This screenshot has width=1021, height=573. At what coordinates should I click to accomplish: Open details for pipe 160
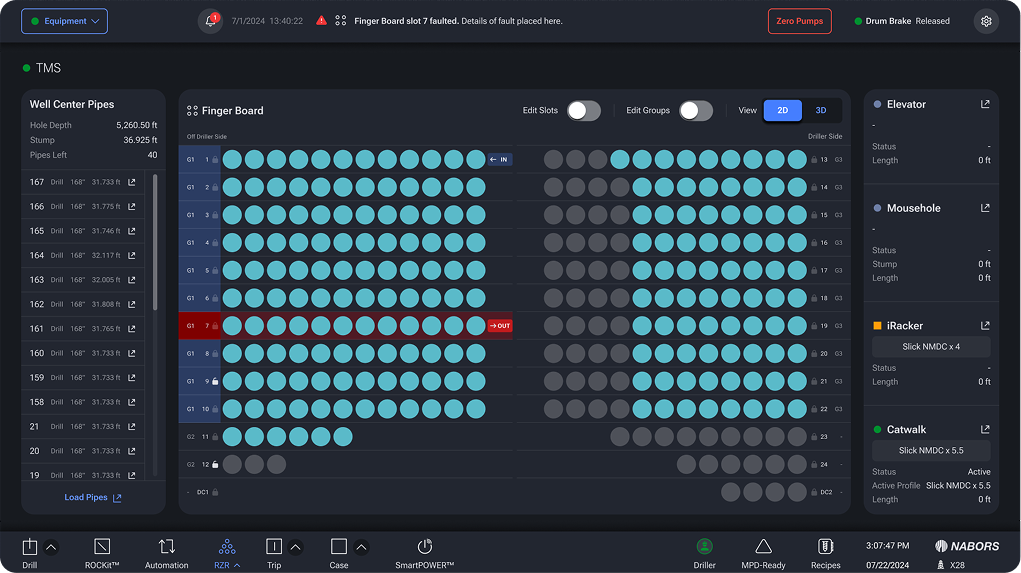click(x=132, y=353)
